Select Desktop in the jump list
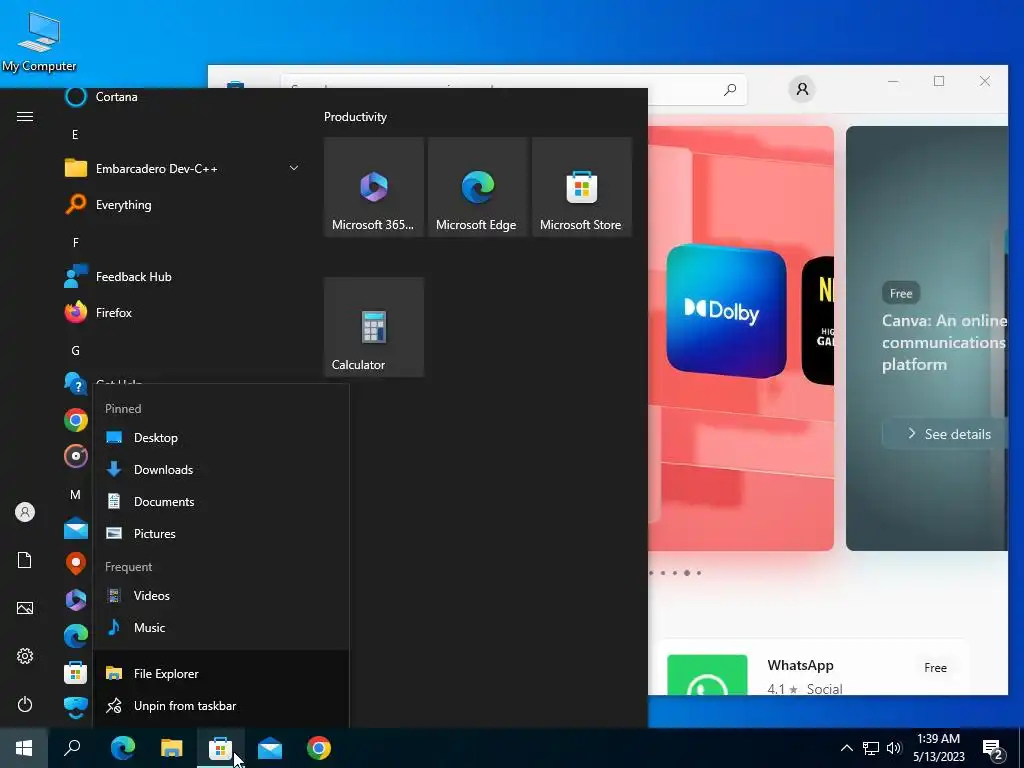The image size is (1024, 768). tap(221, 438)
